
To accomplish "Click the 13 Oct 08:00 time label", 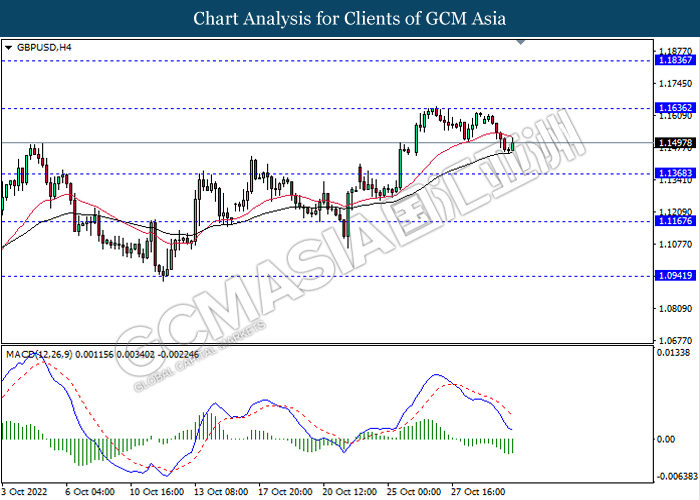I will (x=221, y=492).
